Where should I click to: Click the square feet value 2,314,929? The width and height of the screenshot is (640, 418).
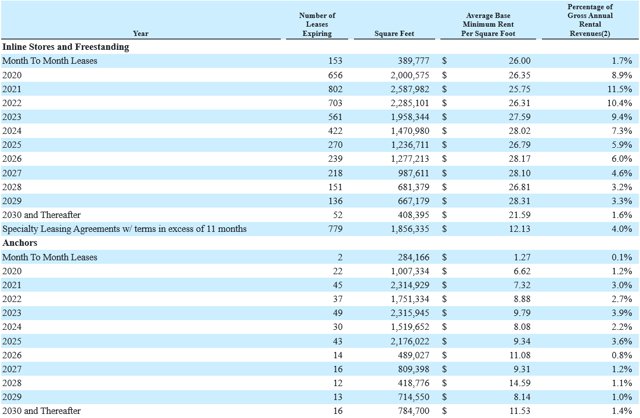410,285
